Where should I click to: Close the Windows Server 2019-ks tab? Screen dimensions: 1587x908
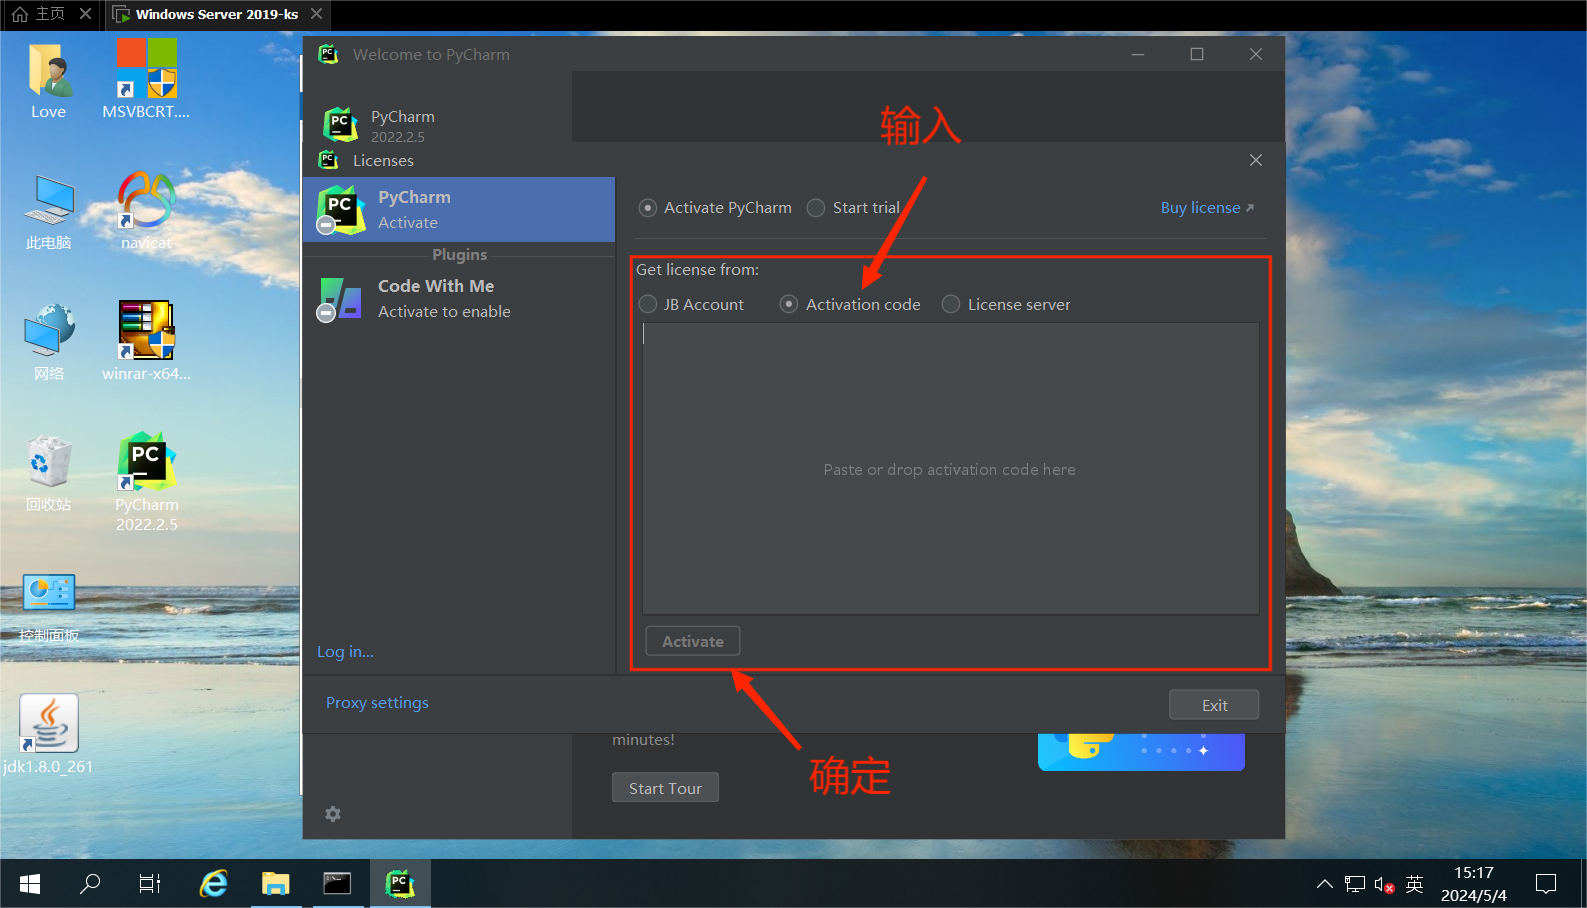point(316,14)
